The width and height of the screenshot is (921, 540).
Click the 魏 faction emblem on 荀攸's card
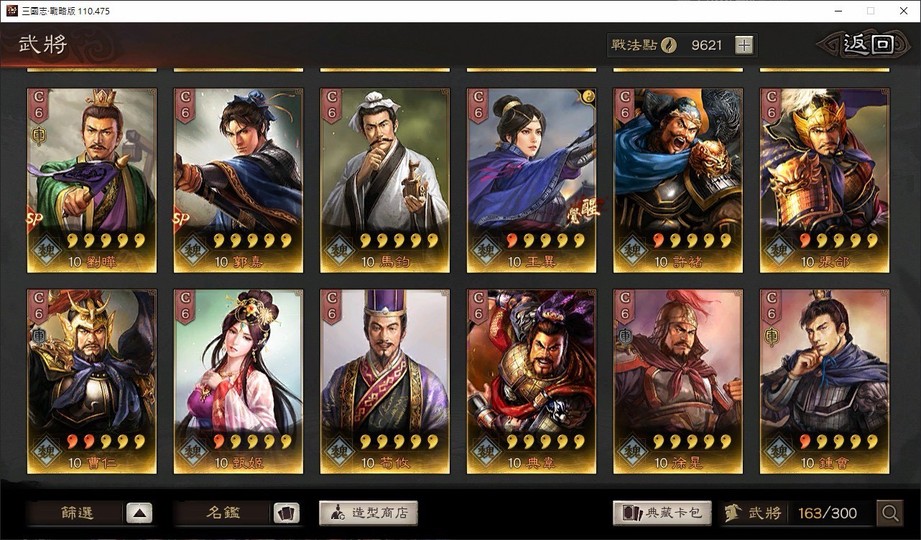[340, 451]
